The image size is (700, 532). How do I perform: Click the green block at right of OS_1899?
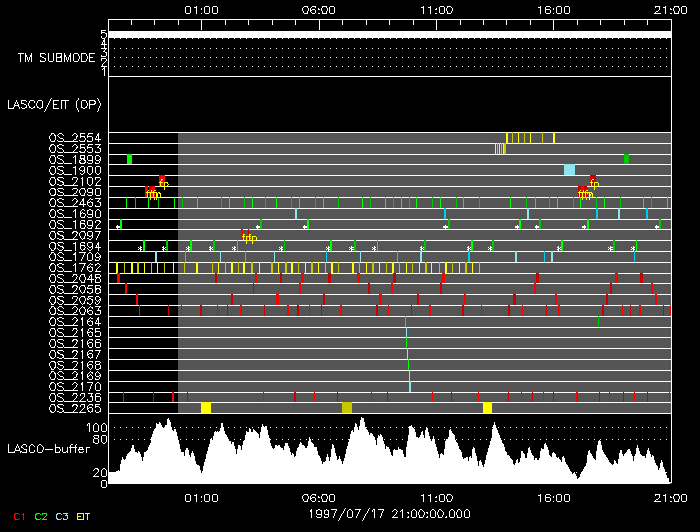click(626, 159)
